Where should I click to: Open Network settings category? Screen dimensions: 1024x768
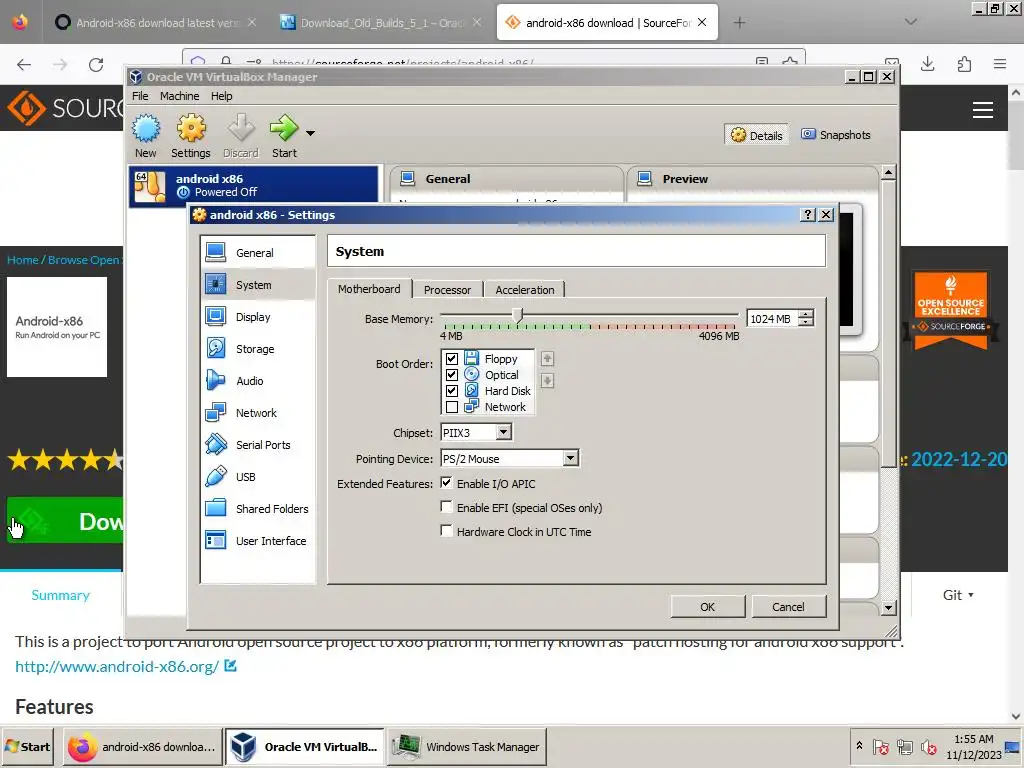[x=258, y=413]
